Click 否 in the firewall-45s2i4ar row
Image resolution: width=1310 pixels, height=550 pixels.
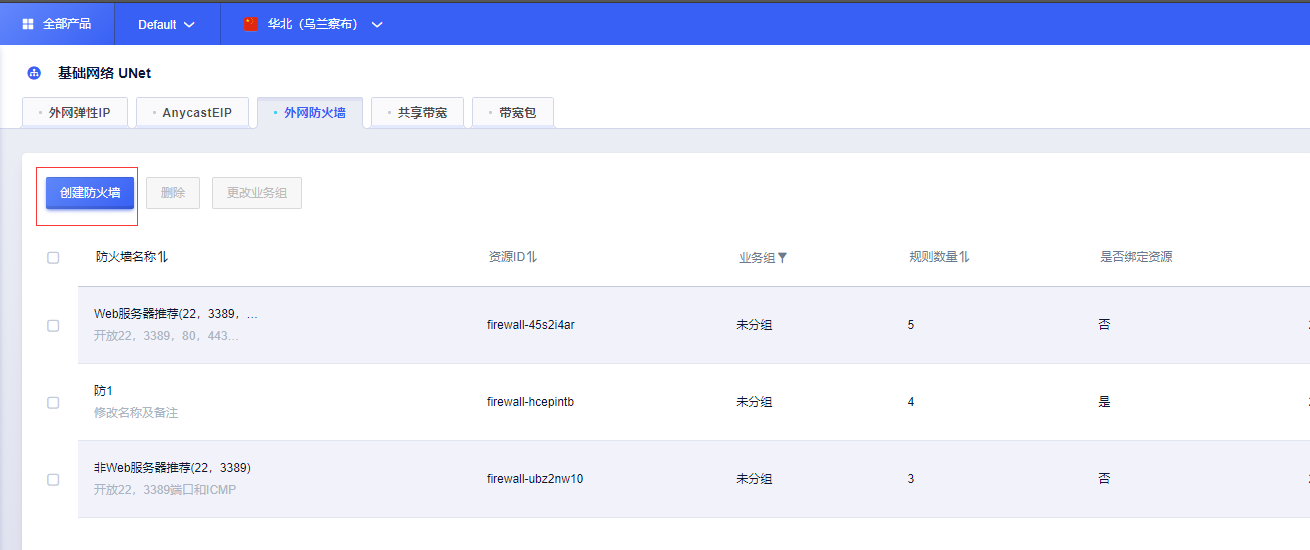click(x=1104, y=325)
